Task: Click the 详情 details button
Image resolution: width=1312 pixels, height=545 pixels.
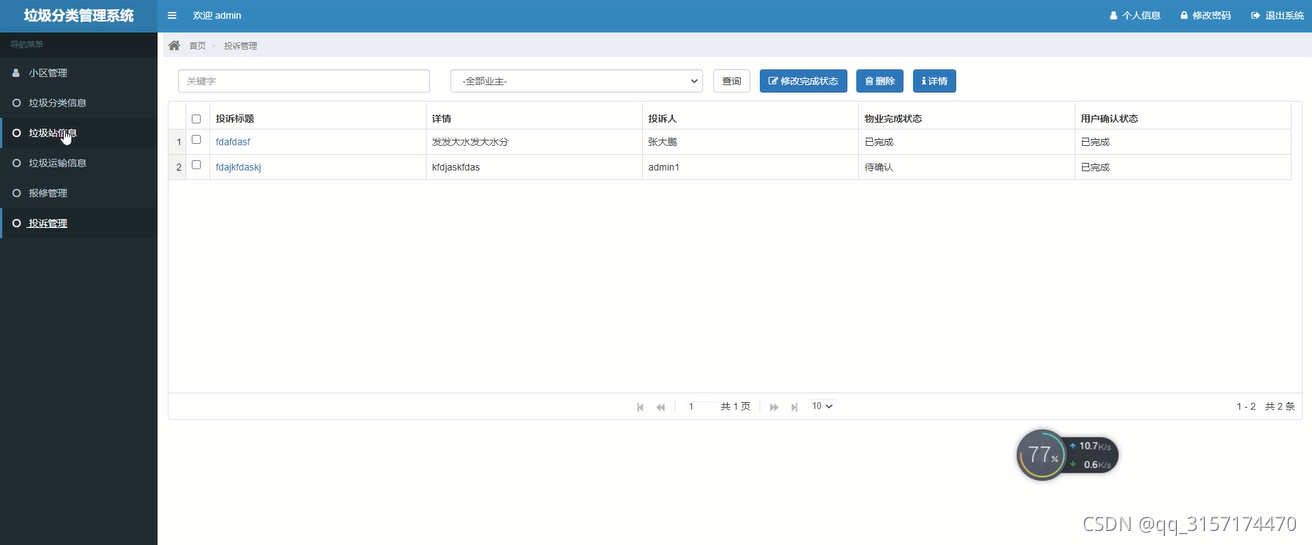Action: (935, 81)
